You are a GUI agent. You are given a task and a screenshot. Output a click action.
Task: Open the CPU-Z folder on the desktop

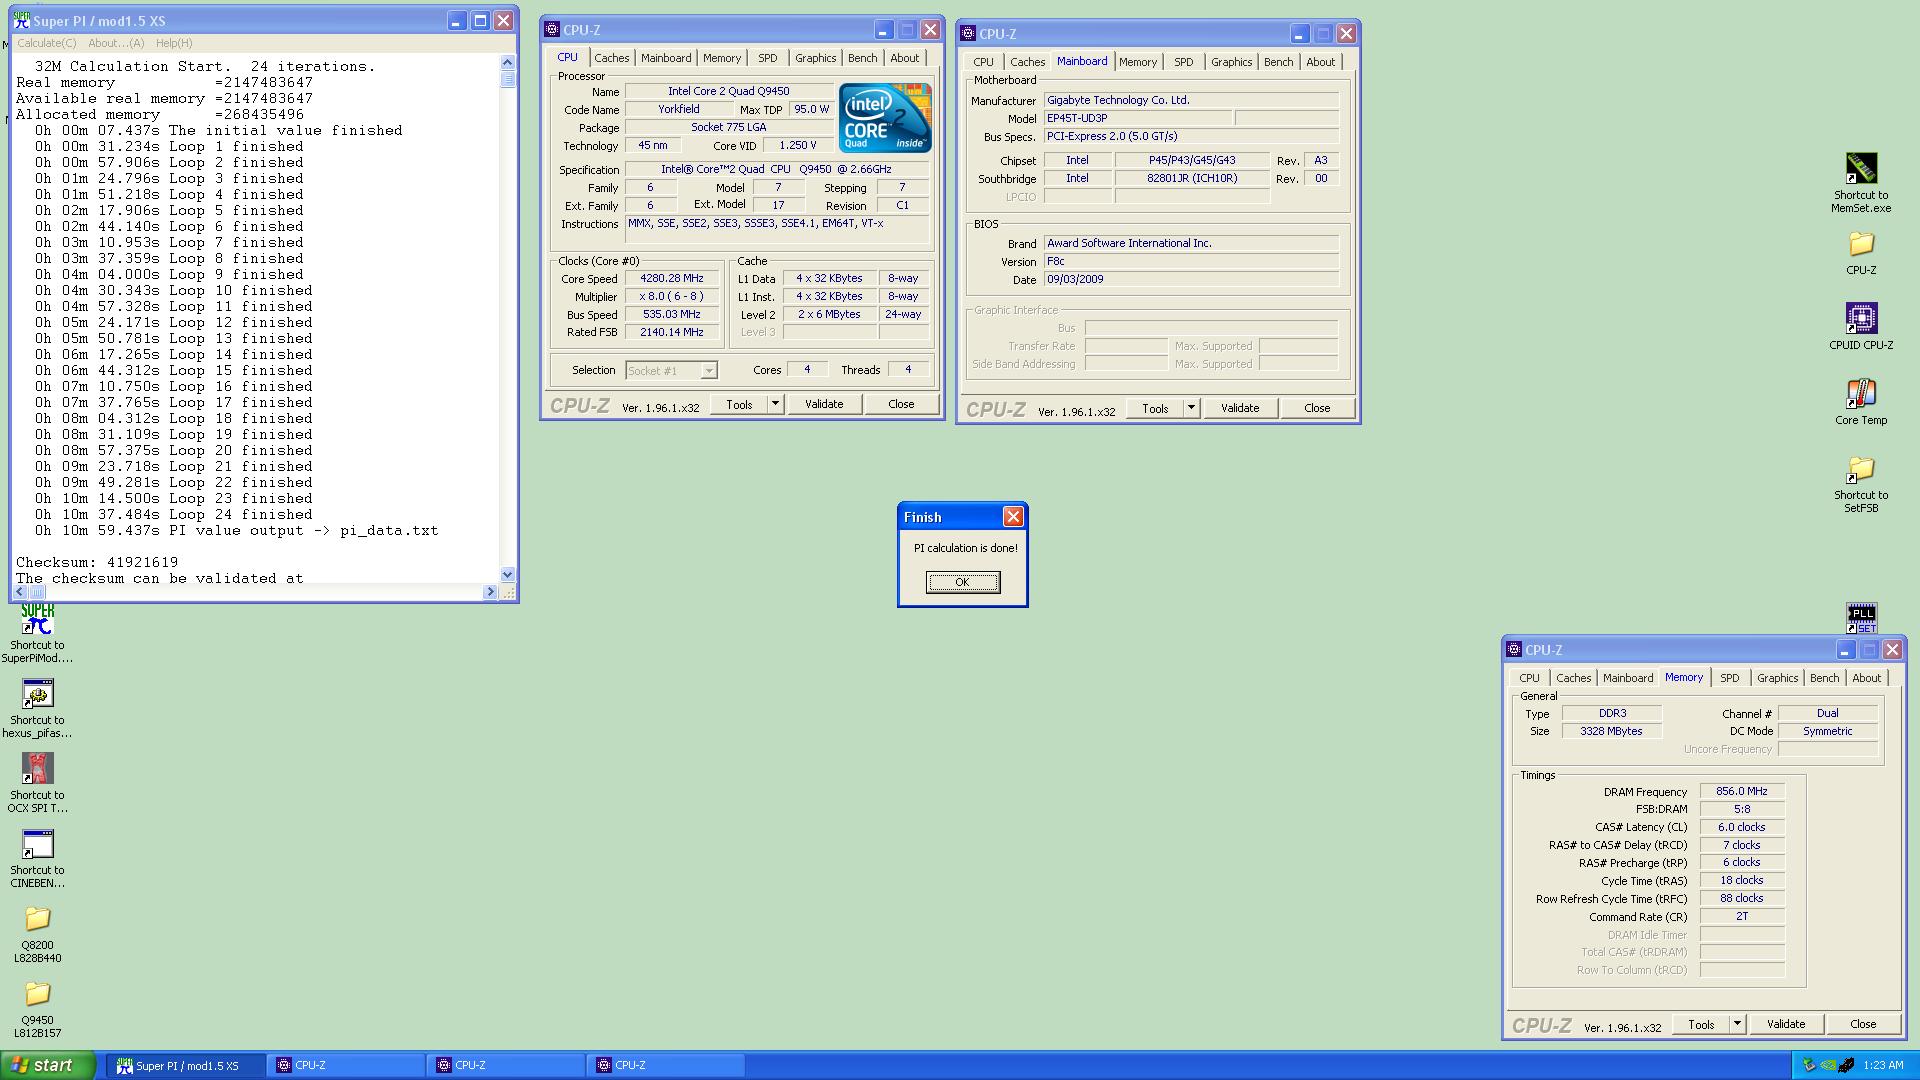pyautogui.click(x=1861, y=244)
